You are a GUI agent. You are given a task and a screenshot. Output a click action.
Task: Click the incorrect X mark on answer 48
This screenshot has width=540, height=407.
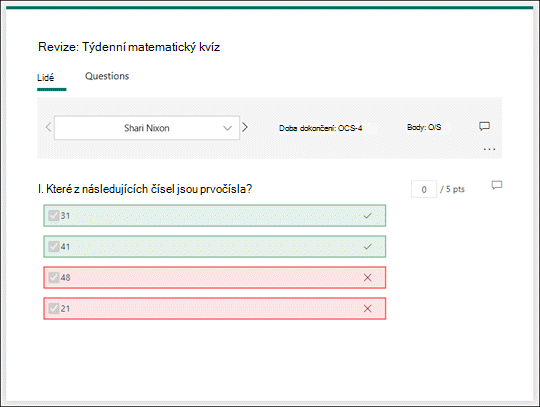(367, 278)
